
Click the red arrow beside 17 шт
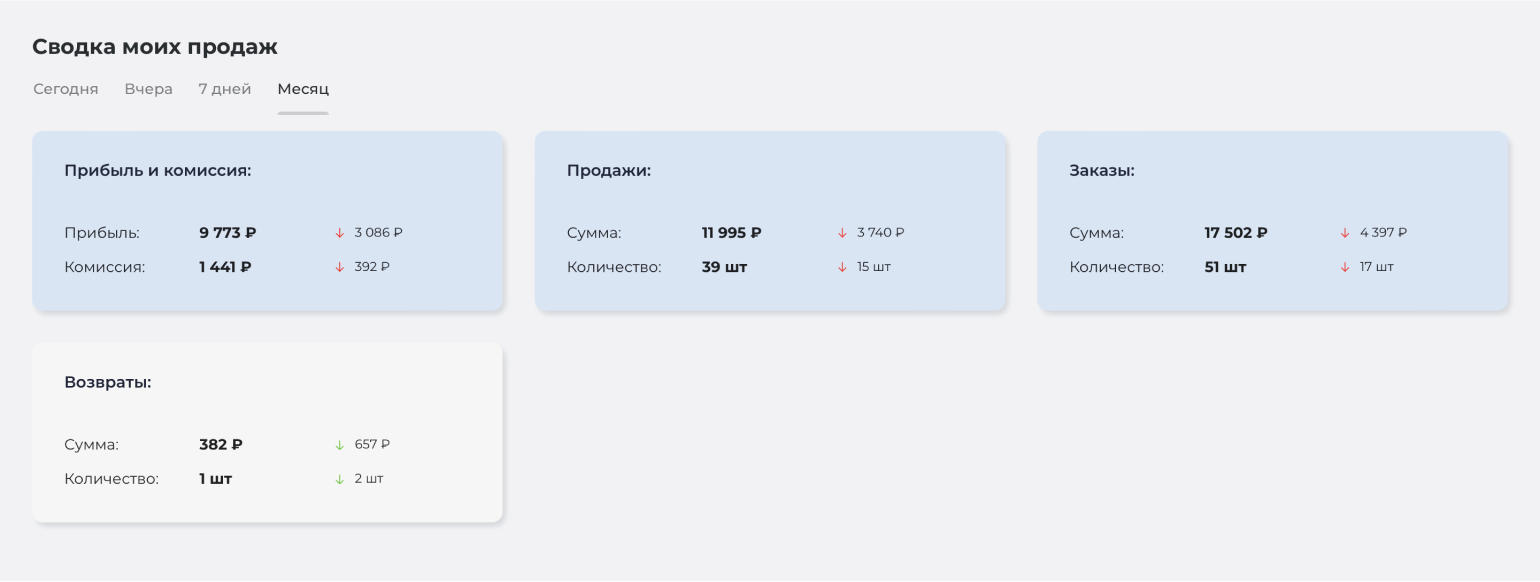coord(1345,267)
